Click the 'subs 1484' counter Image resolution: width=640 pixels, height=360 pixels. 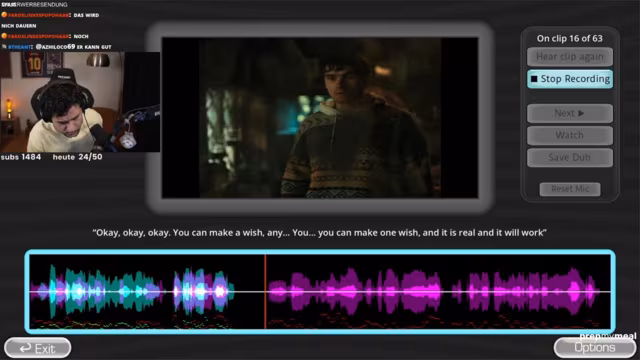pos(21,157)
